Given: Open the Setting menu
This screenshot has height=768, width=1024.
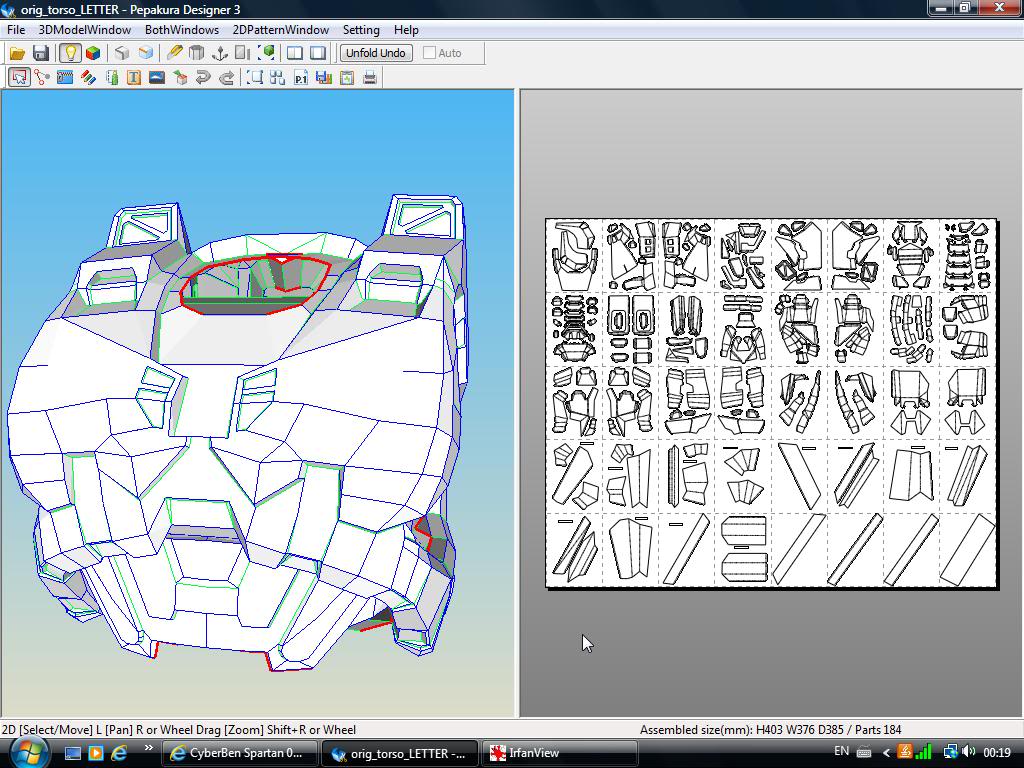Looking at the screenshot, I should point(361,30).
